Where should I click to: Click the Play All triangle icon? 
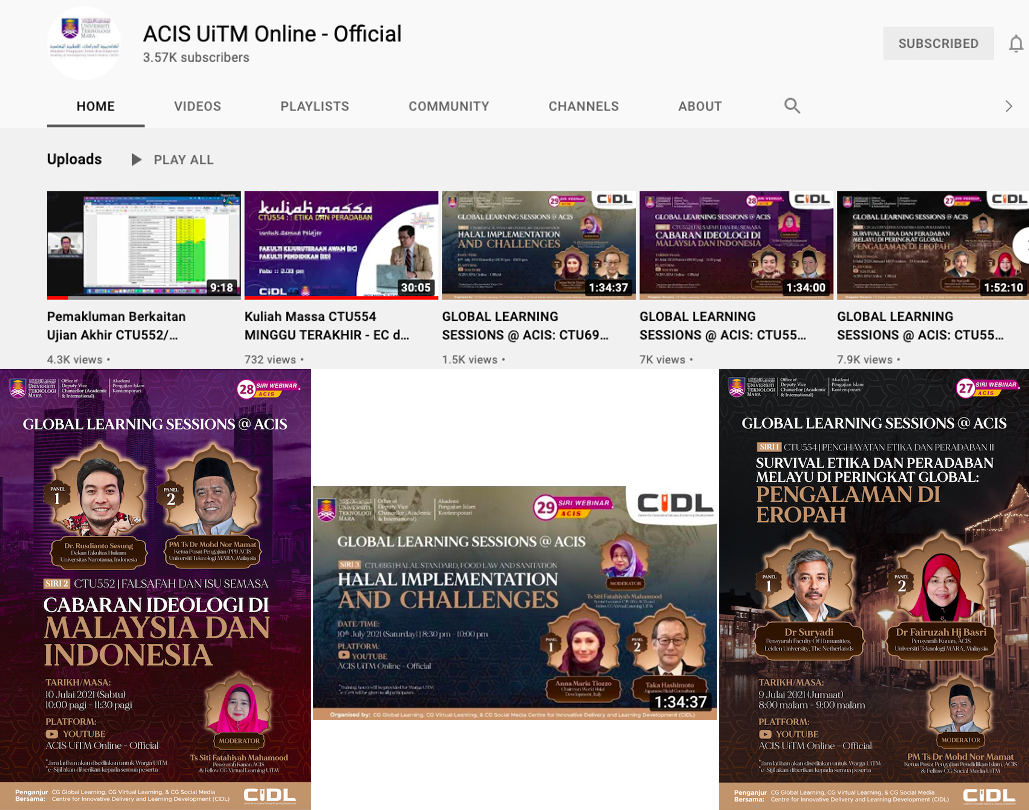click(137, 160)
